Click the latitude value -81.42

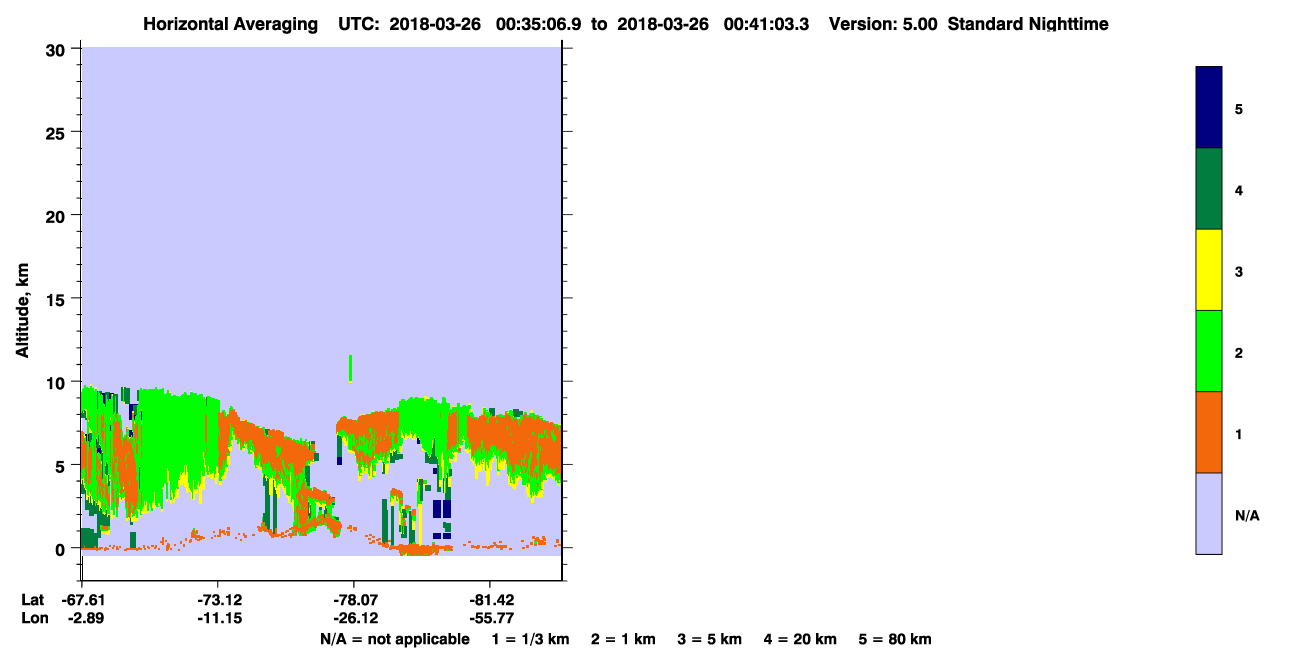click(490, 600)
